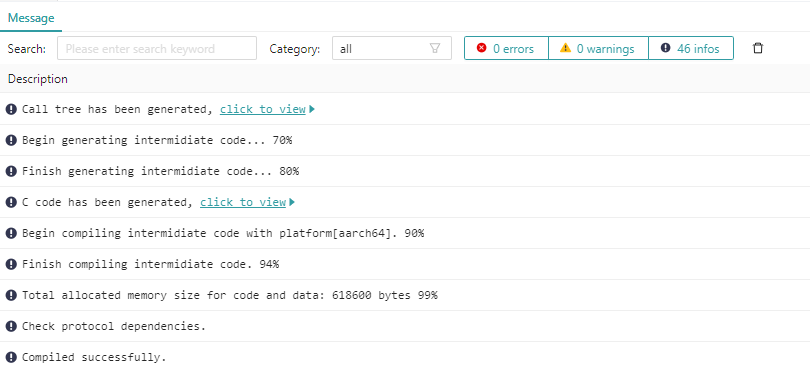This screenshot has width=810, height=372.
Task: Click info icon beside 'Check protocol dependencies.'
Action: click(11, 326)
